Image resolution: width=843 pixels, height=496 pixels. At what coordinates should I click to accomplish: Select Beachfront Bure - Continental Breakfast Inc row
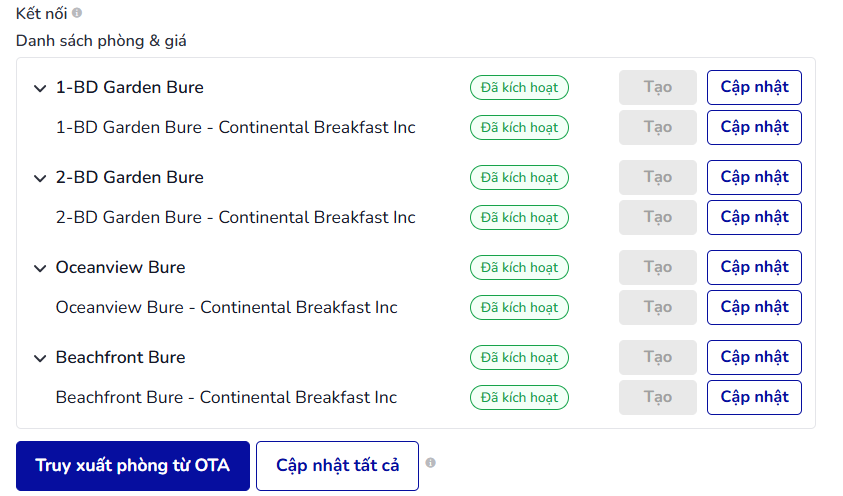[x=417, y=397]
